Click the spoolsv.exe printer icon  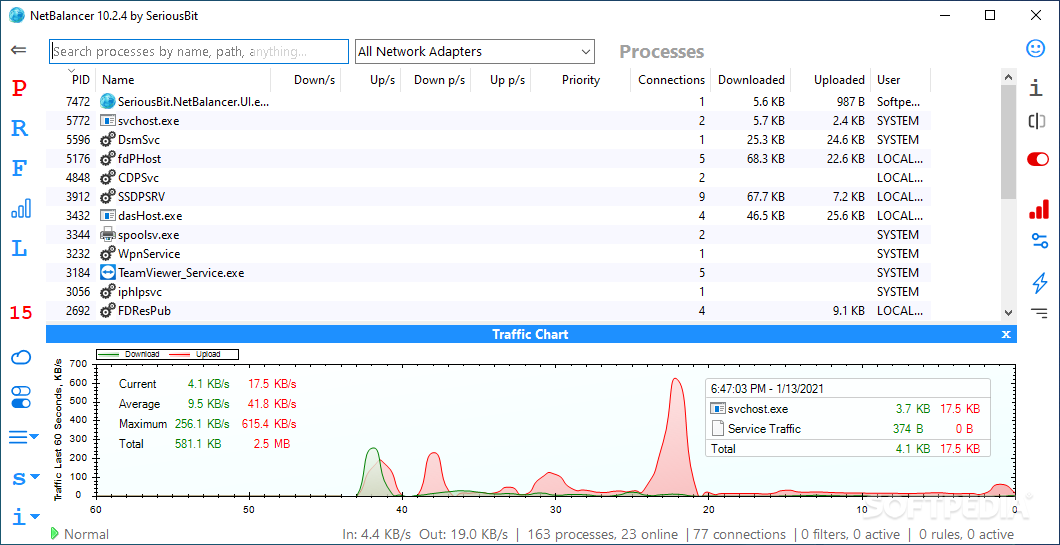click(107, 235)
